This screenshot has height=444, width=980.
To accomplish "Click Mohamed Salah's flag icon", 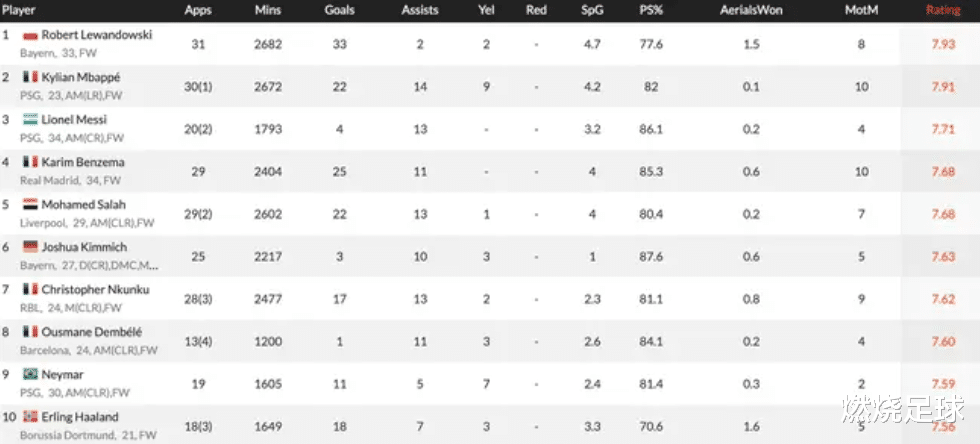I will (x=31, y=204).
